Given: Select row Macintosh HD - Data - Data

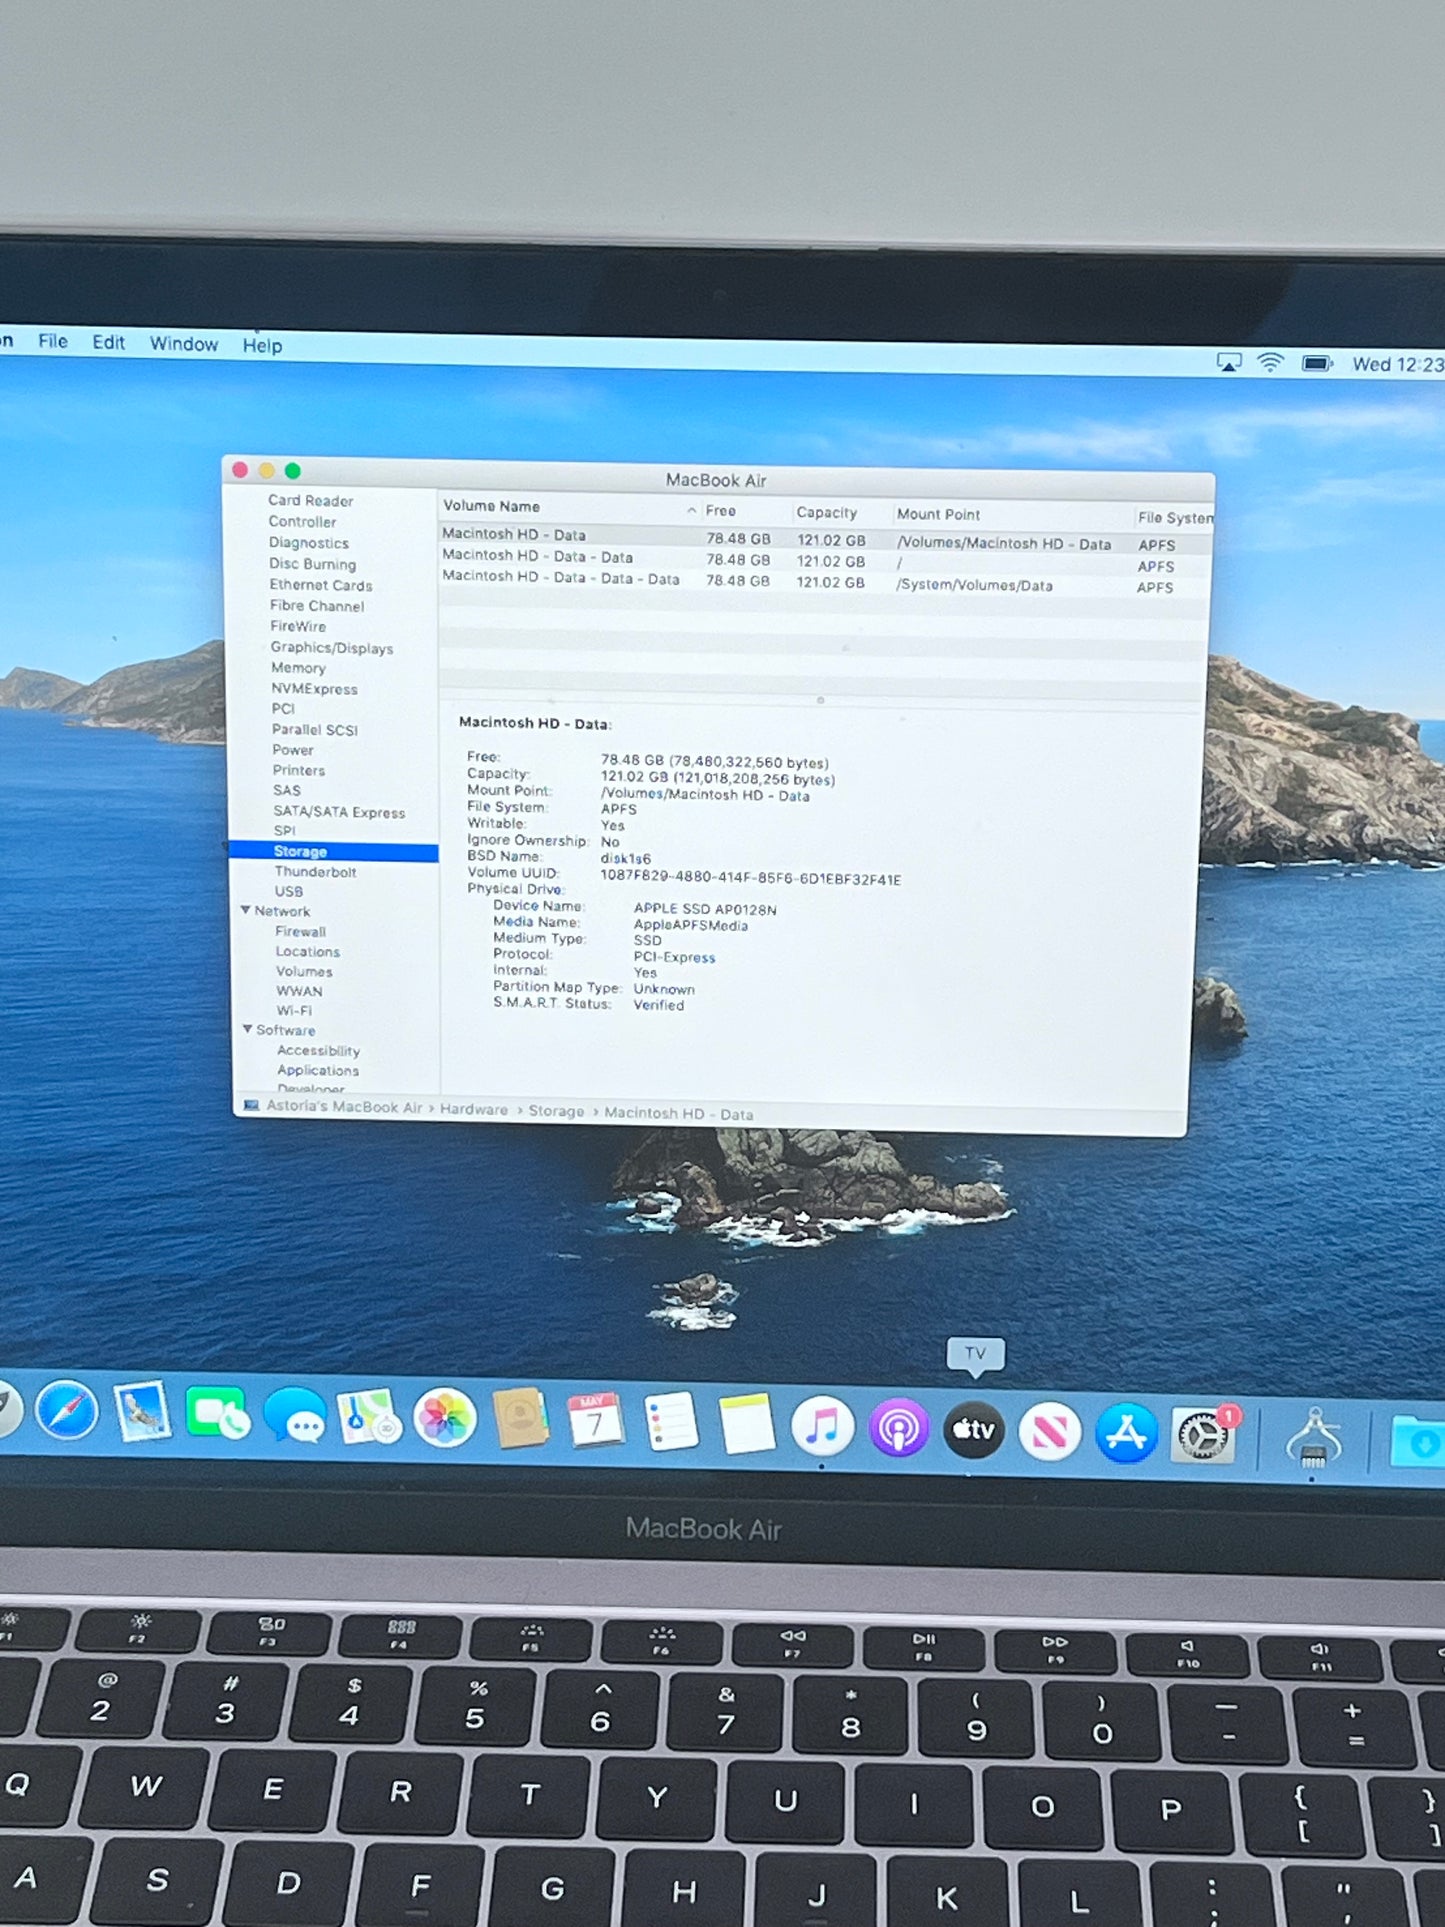Looking at the screenshot, I should pyautogui.click(x=825, y=560).
